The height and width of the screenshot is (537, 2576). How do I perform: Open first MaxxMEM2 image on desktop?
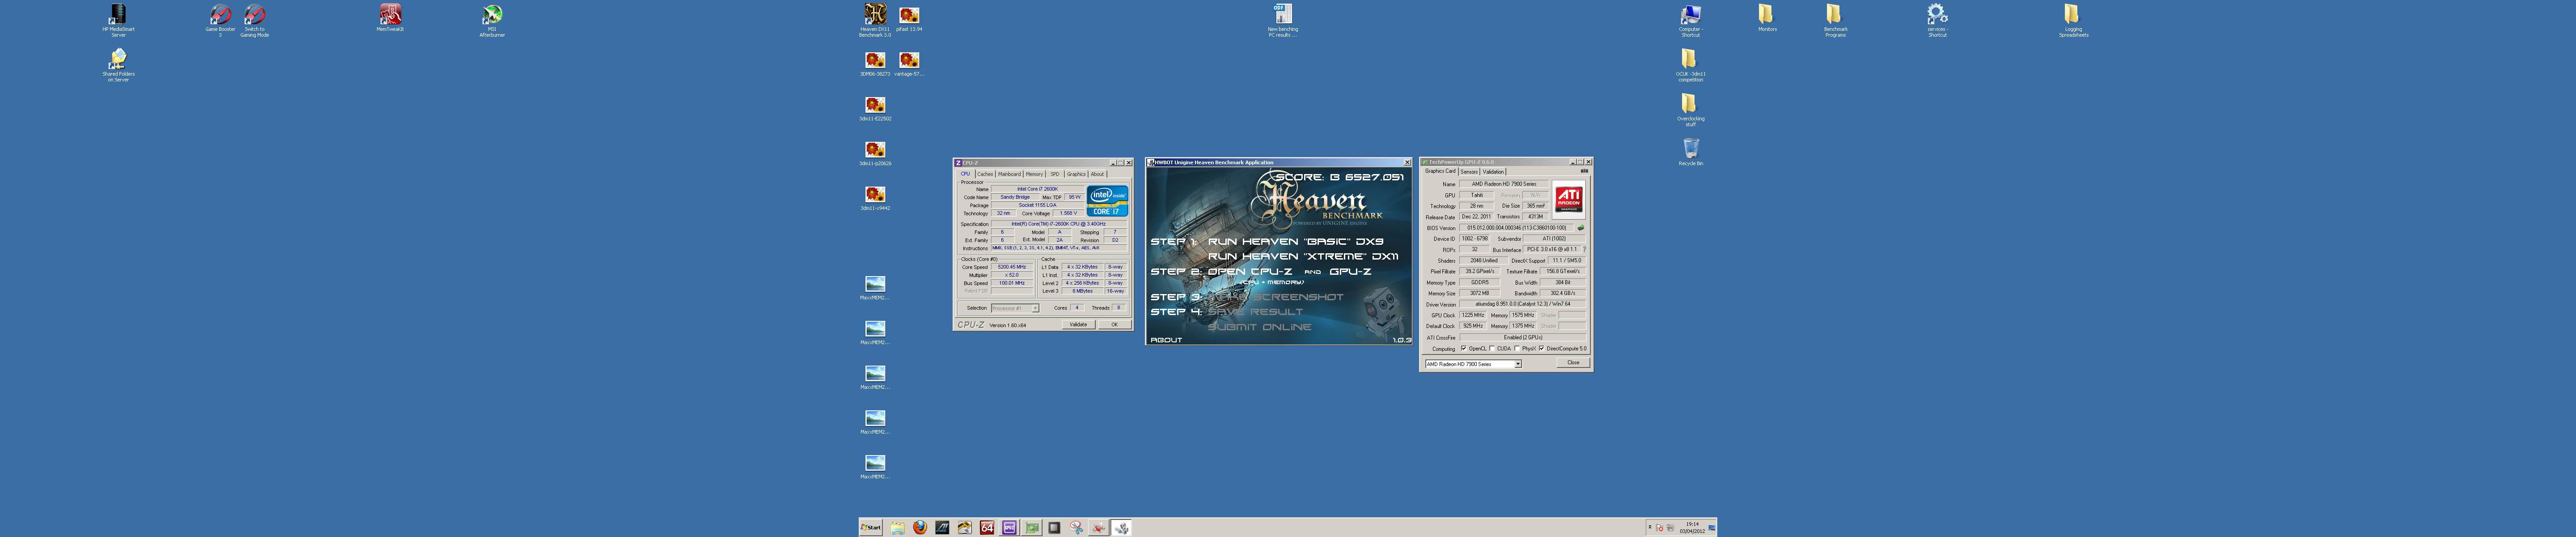click(875, 288)
